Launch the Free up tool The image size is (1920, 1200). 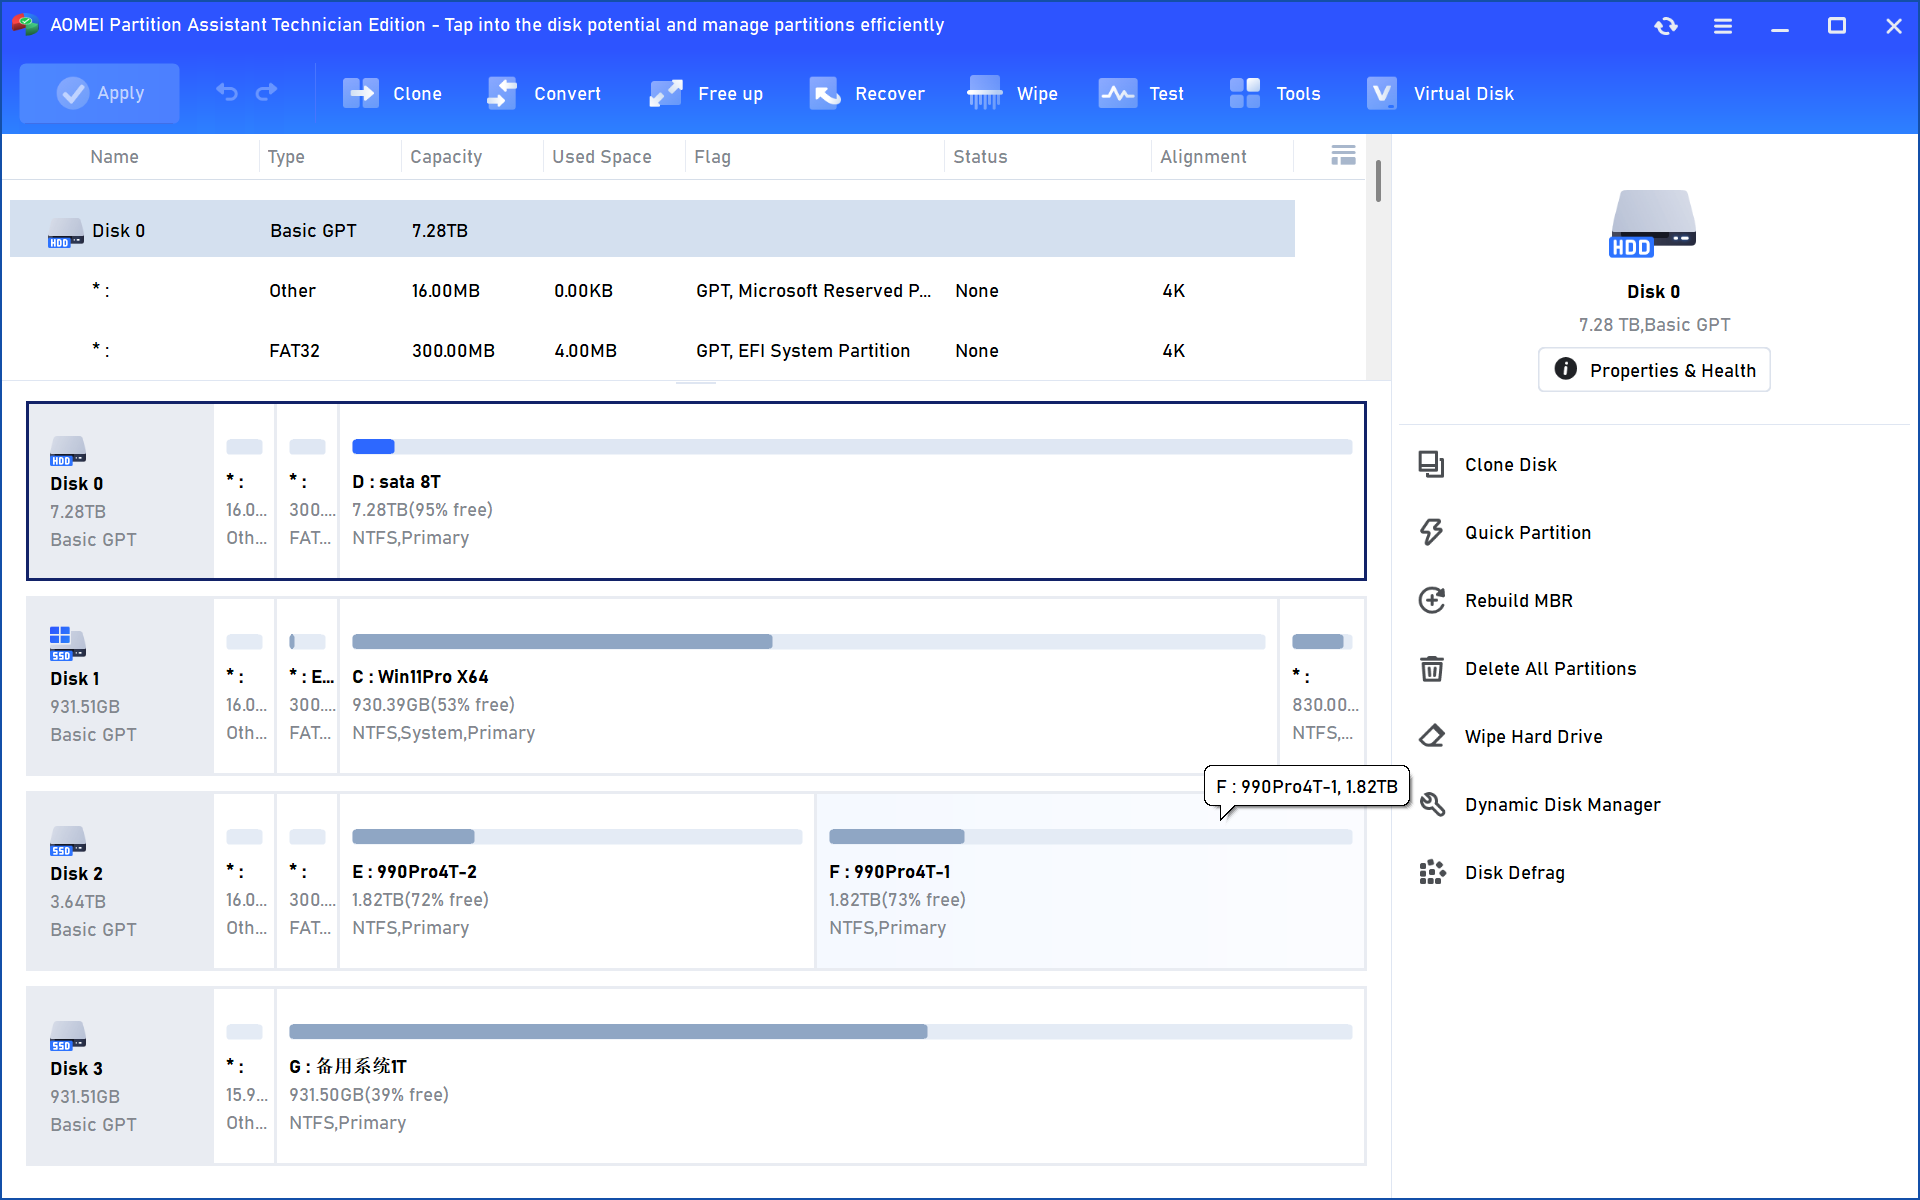pyautogui.click(x=707, y=93)
